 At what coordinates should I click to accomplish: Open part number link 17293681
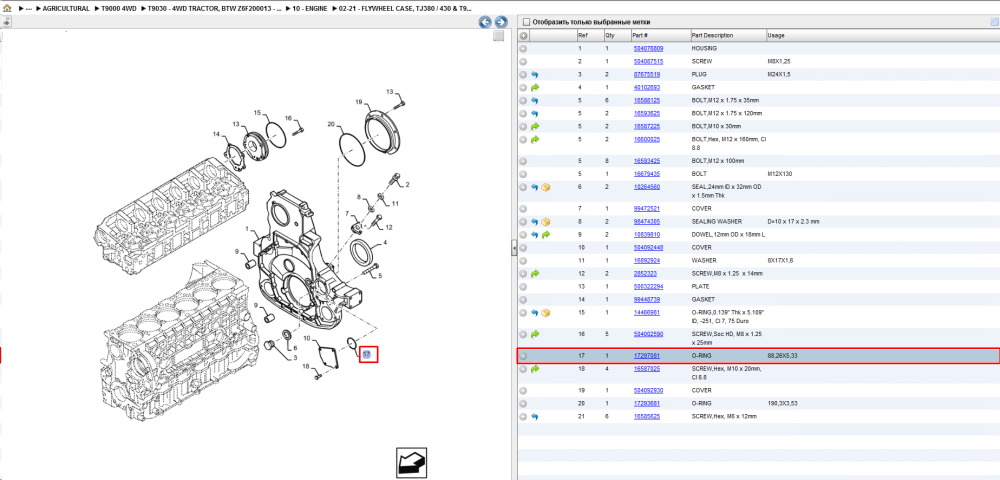(647, 403)
